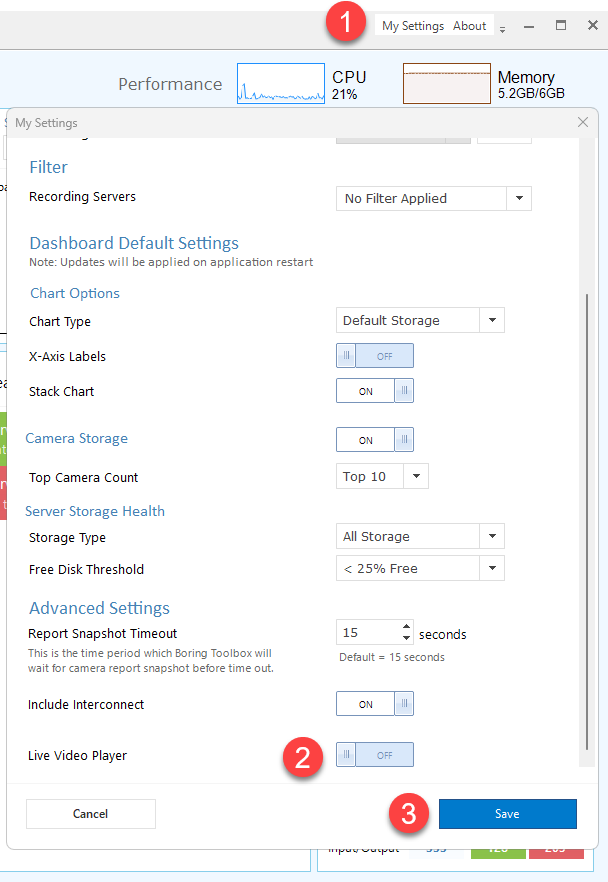Click the CPU performance graph
The height and width of the screenshot is (882, 608).
coord(281,84)
